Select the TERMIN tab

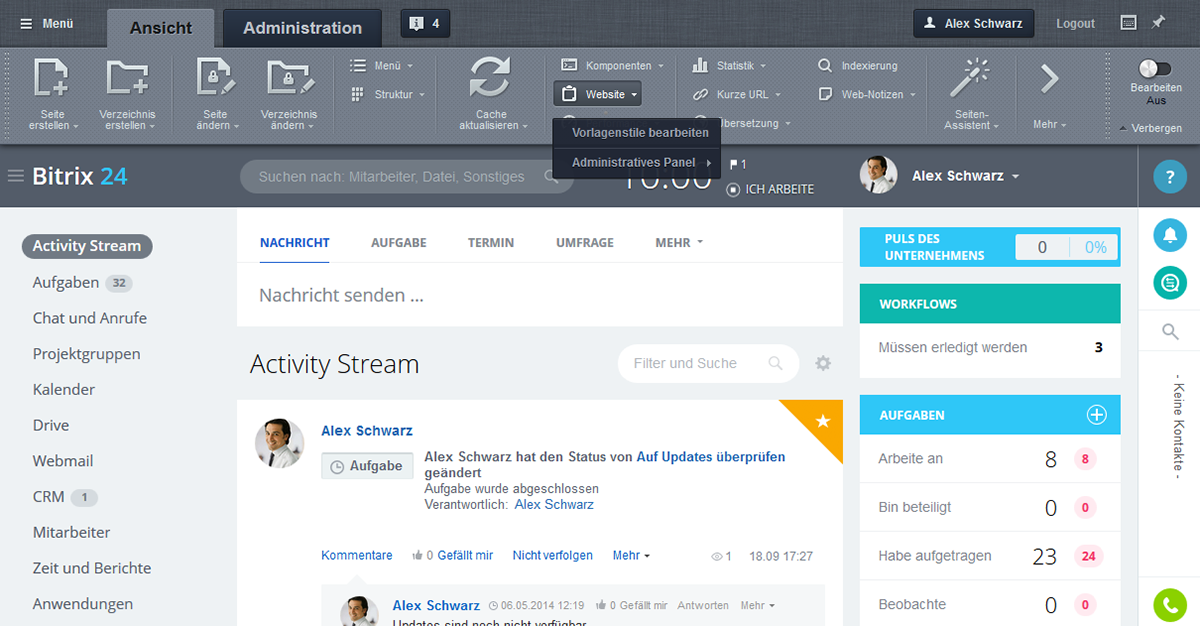[x=491, y=243]
